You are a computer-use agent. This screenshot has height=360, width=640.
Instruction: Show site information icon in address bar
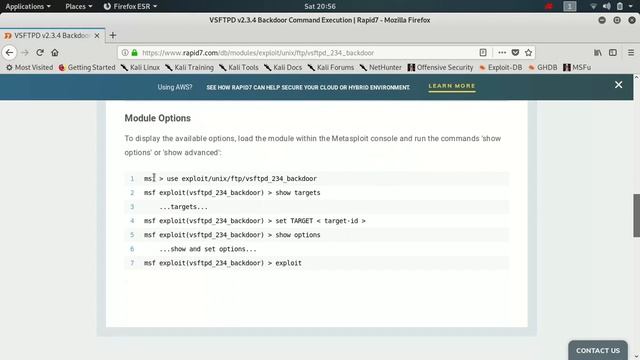click(125, 53)
